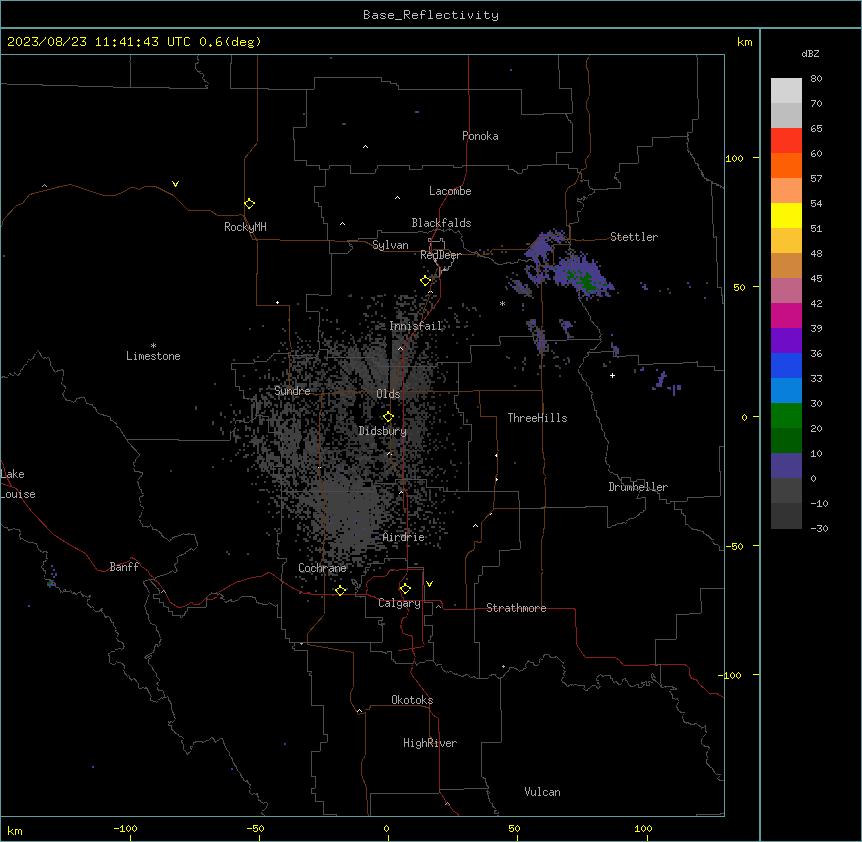Click the Limestone label

click(x=153, y=356)
